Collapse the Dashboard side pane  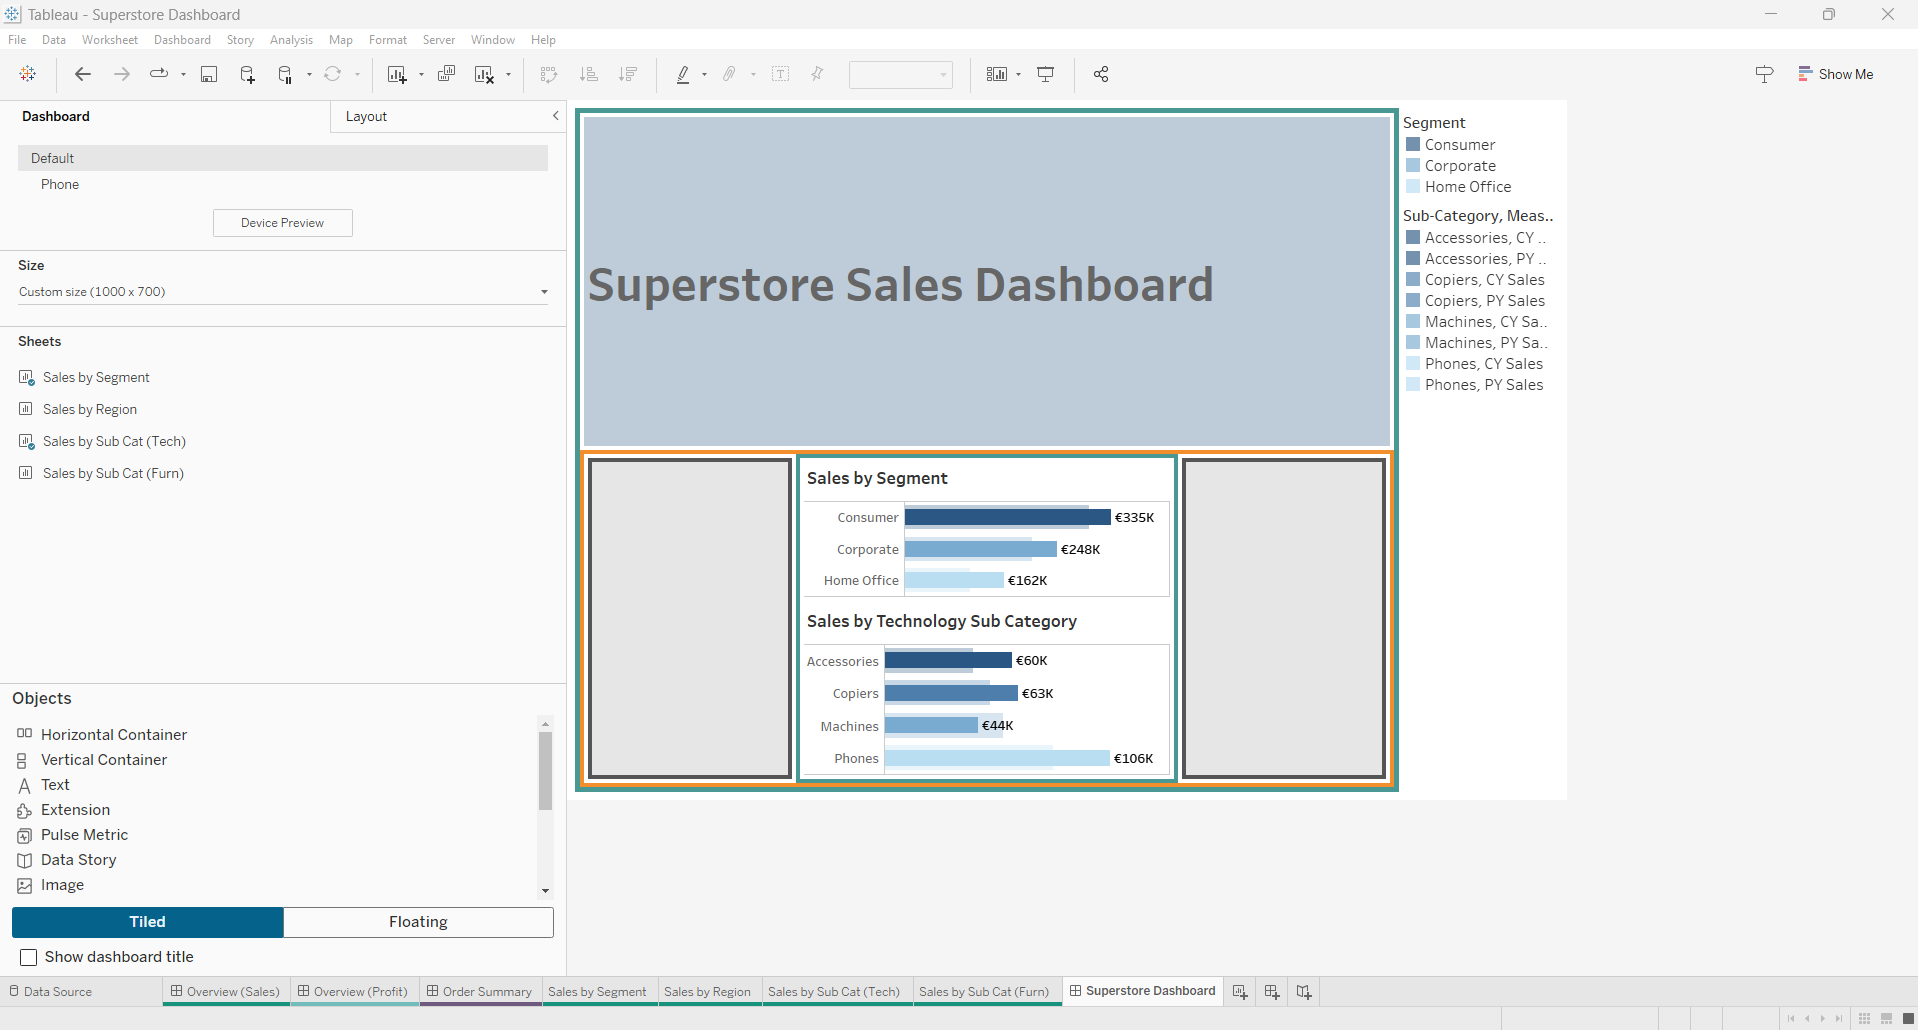click(556, 116)
